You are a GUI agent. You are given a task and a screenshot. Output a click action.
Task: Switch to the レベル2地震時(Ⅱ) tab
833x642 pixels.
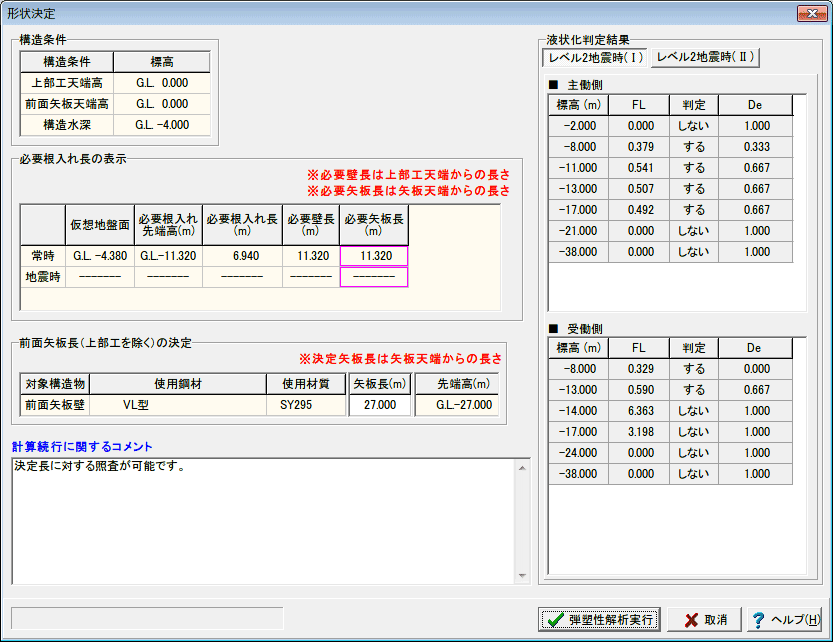tap(706, 57)
